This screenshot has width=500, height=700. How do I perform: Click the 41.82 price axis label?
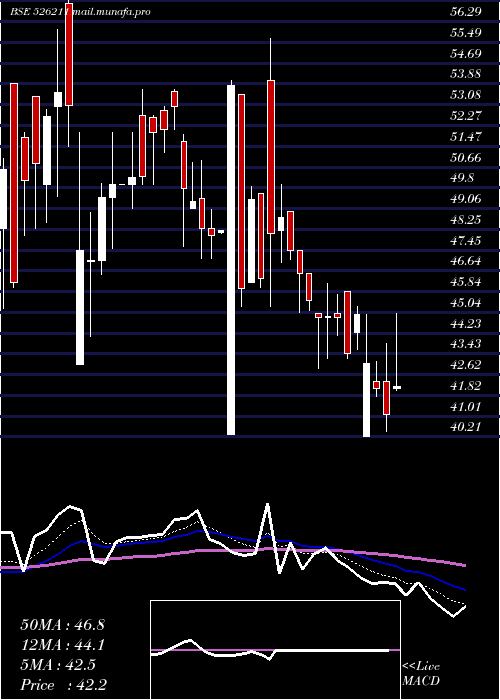[466, 386]
